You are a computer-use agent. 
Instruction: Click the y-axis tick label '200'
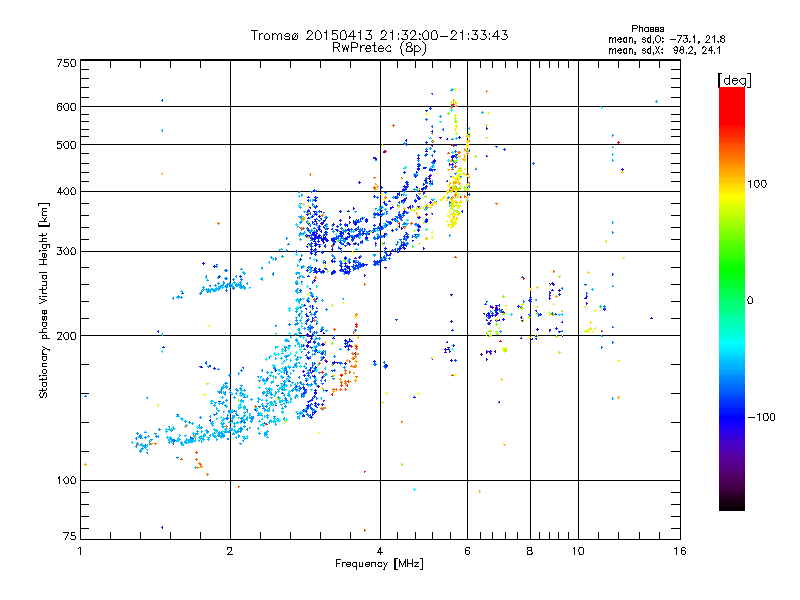[x=66, y=336]
